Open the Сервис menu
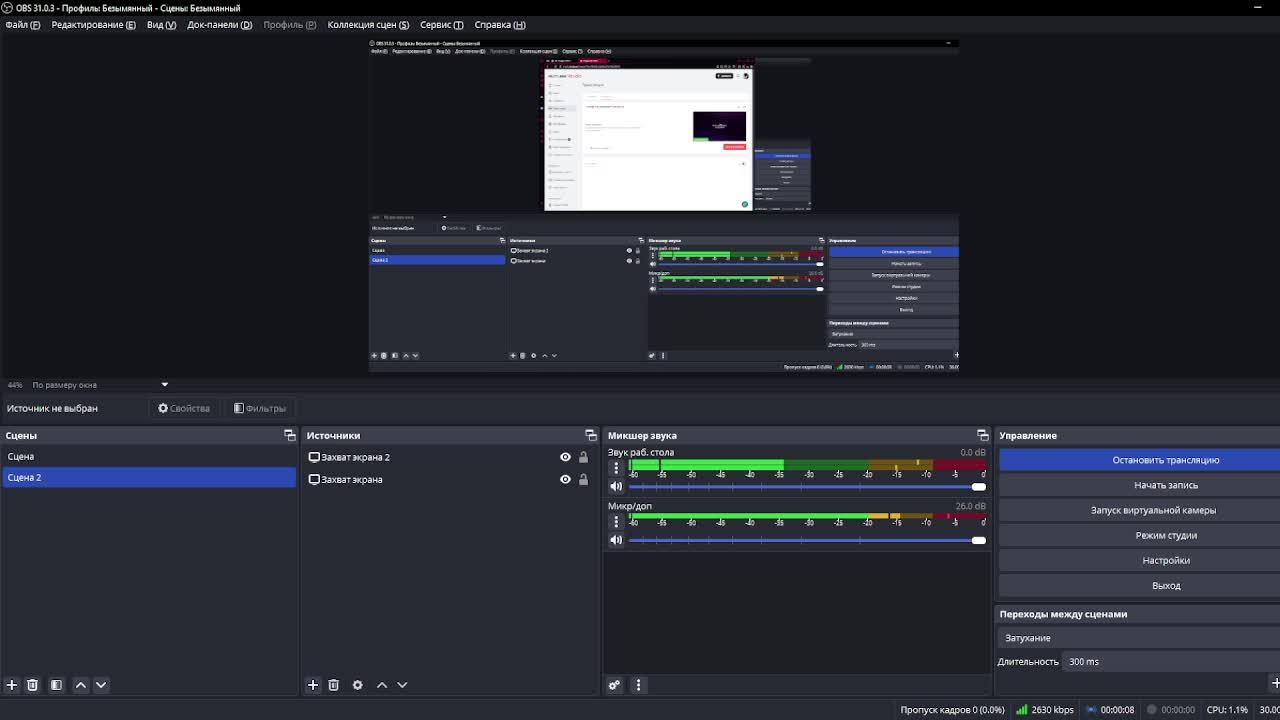1280x720 pixels. point(441,24)
